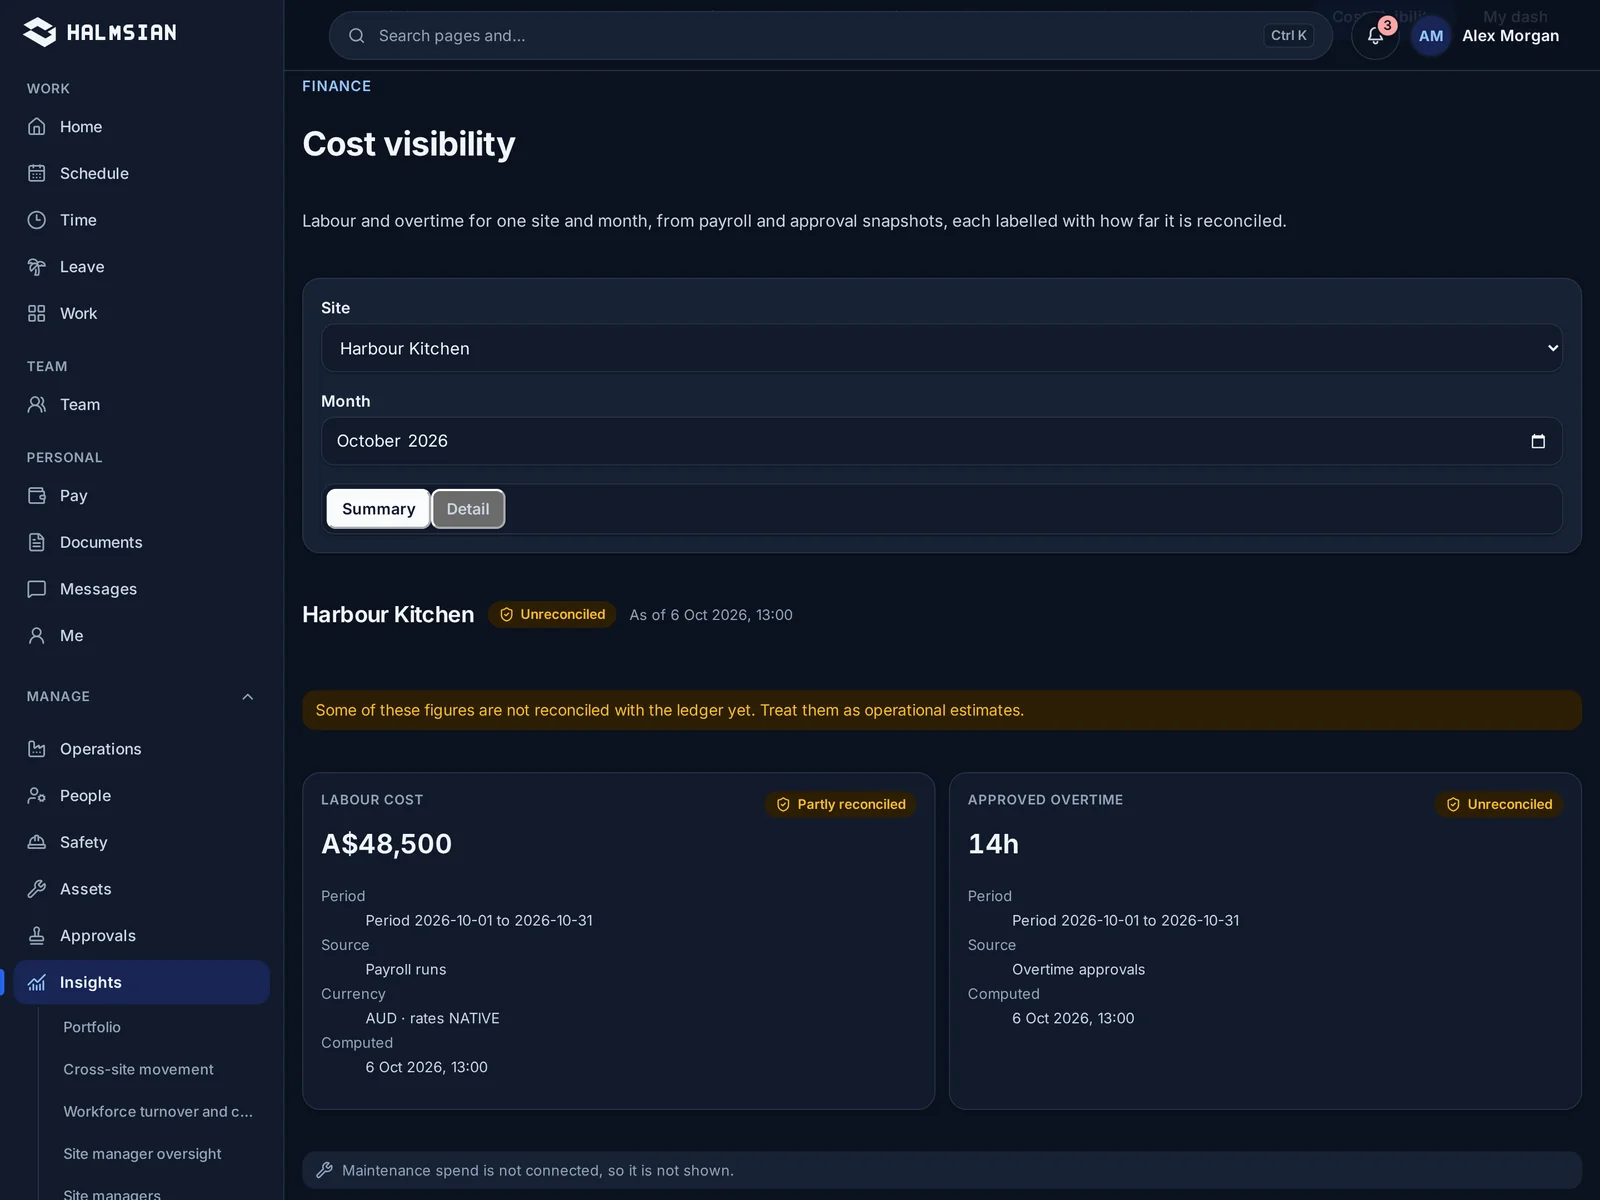This screenshot has width=1600, height=1200.
Task: Open Operations via its chart icon
Action: tap(37, 749)
